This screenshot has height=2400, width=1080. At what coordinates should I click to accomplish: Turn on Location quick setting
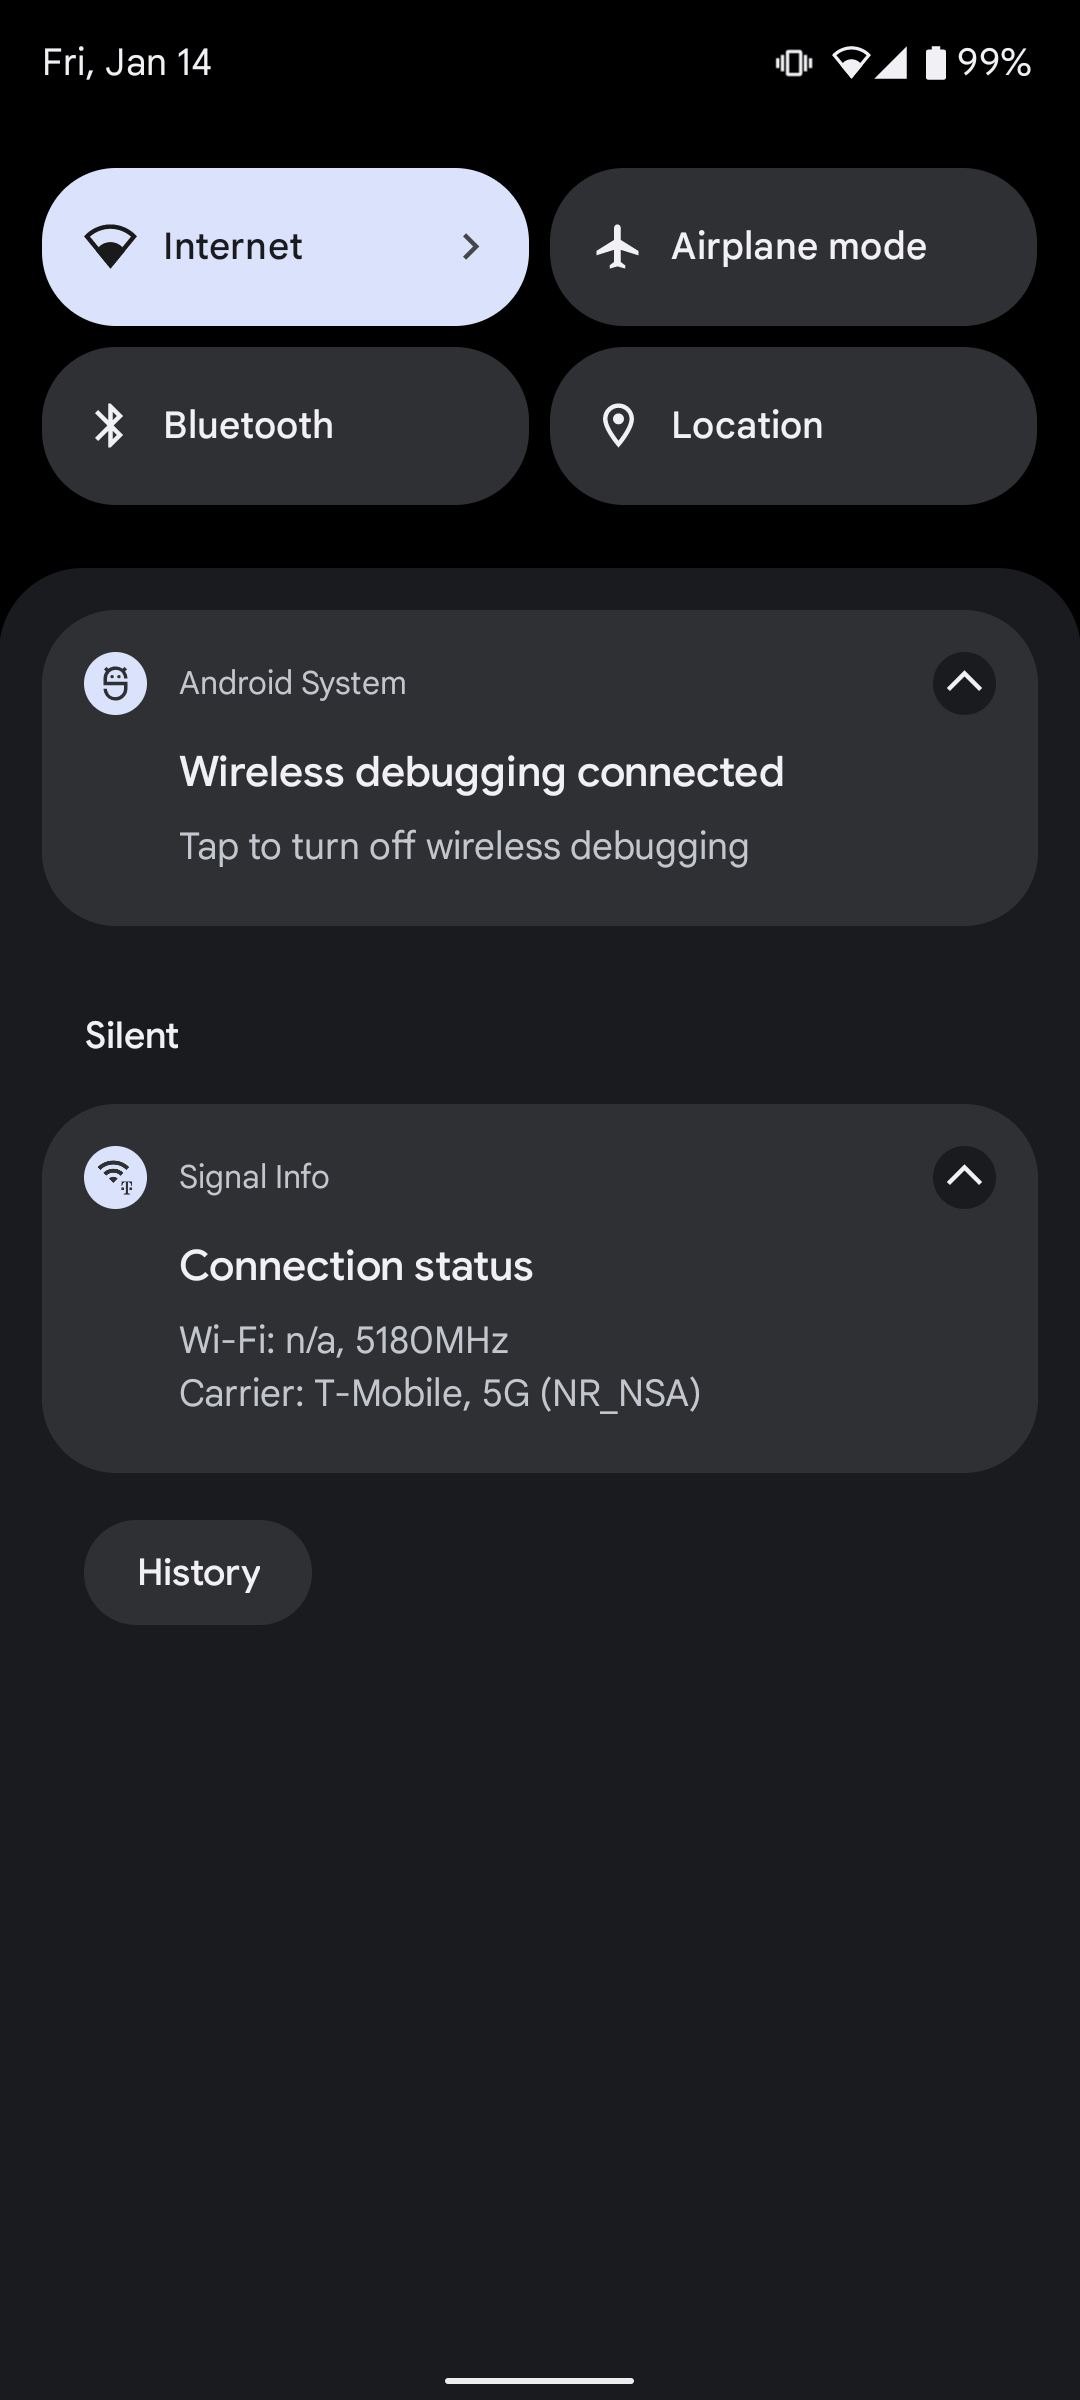coord(793,426)
